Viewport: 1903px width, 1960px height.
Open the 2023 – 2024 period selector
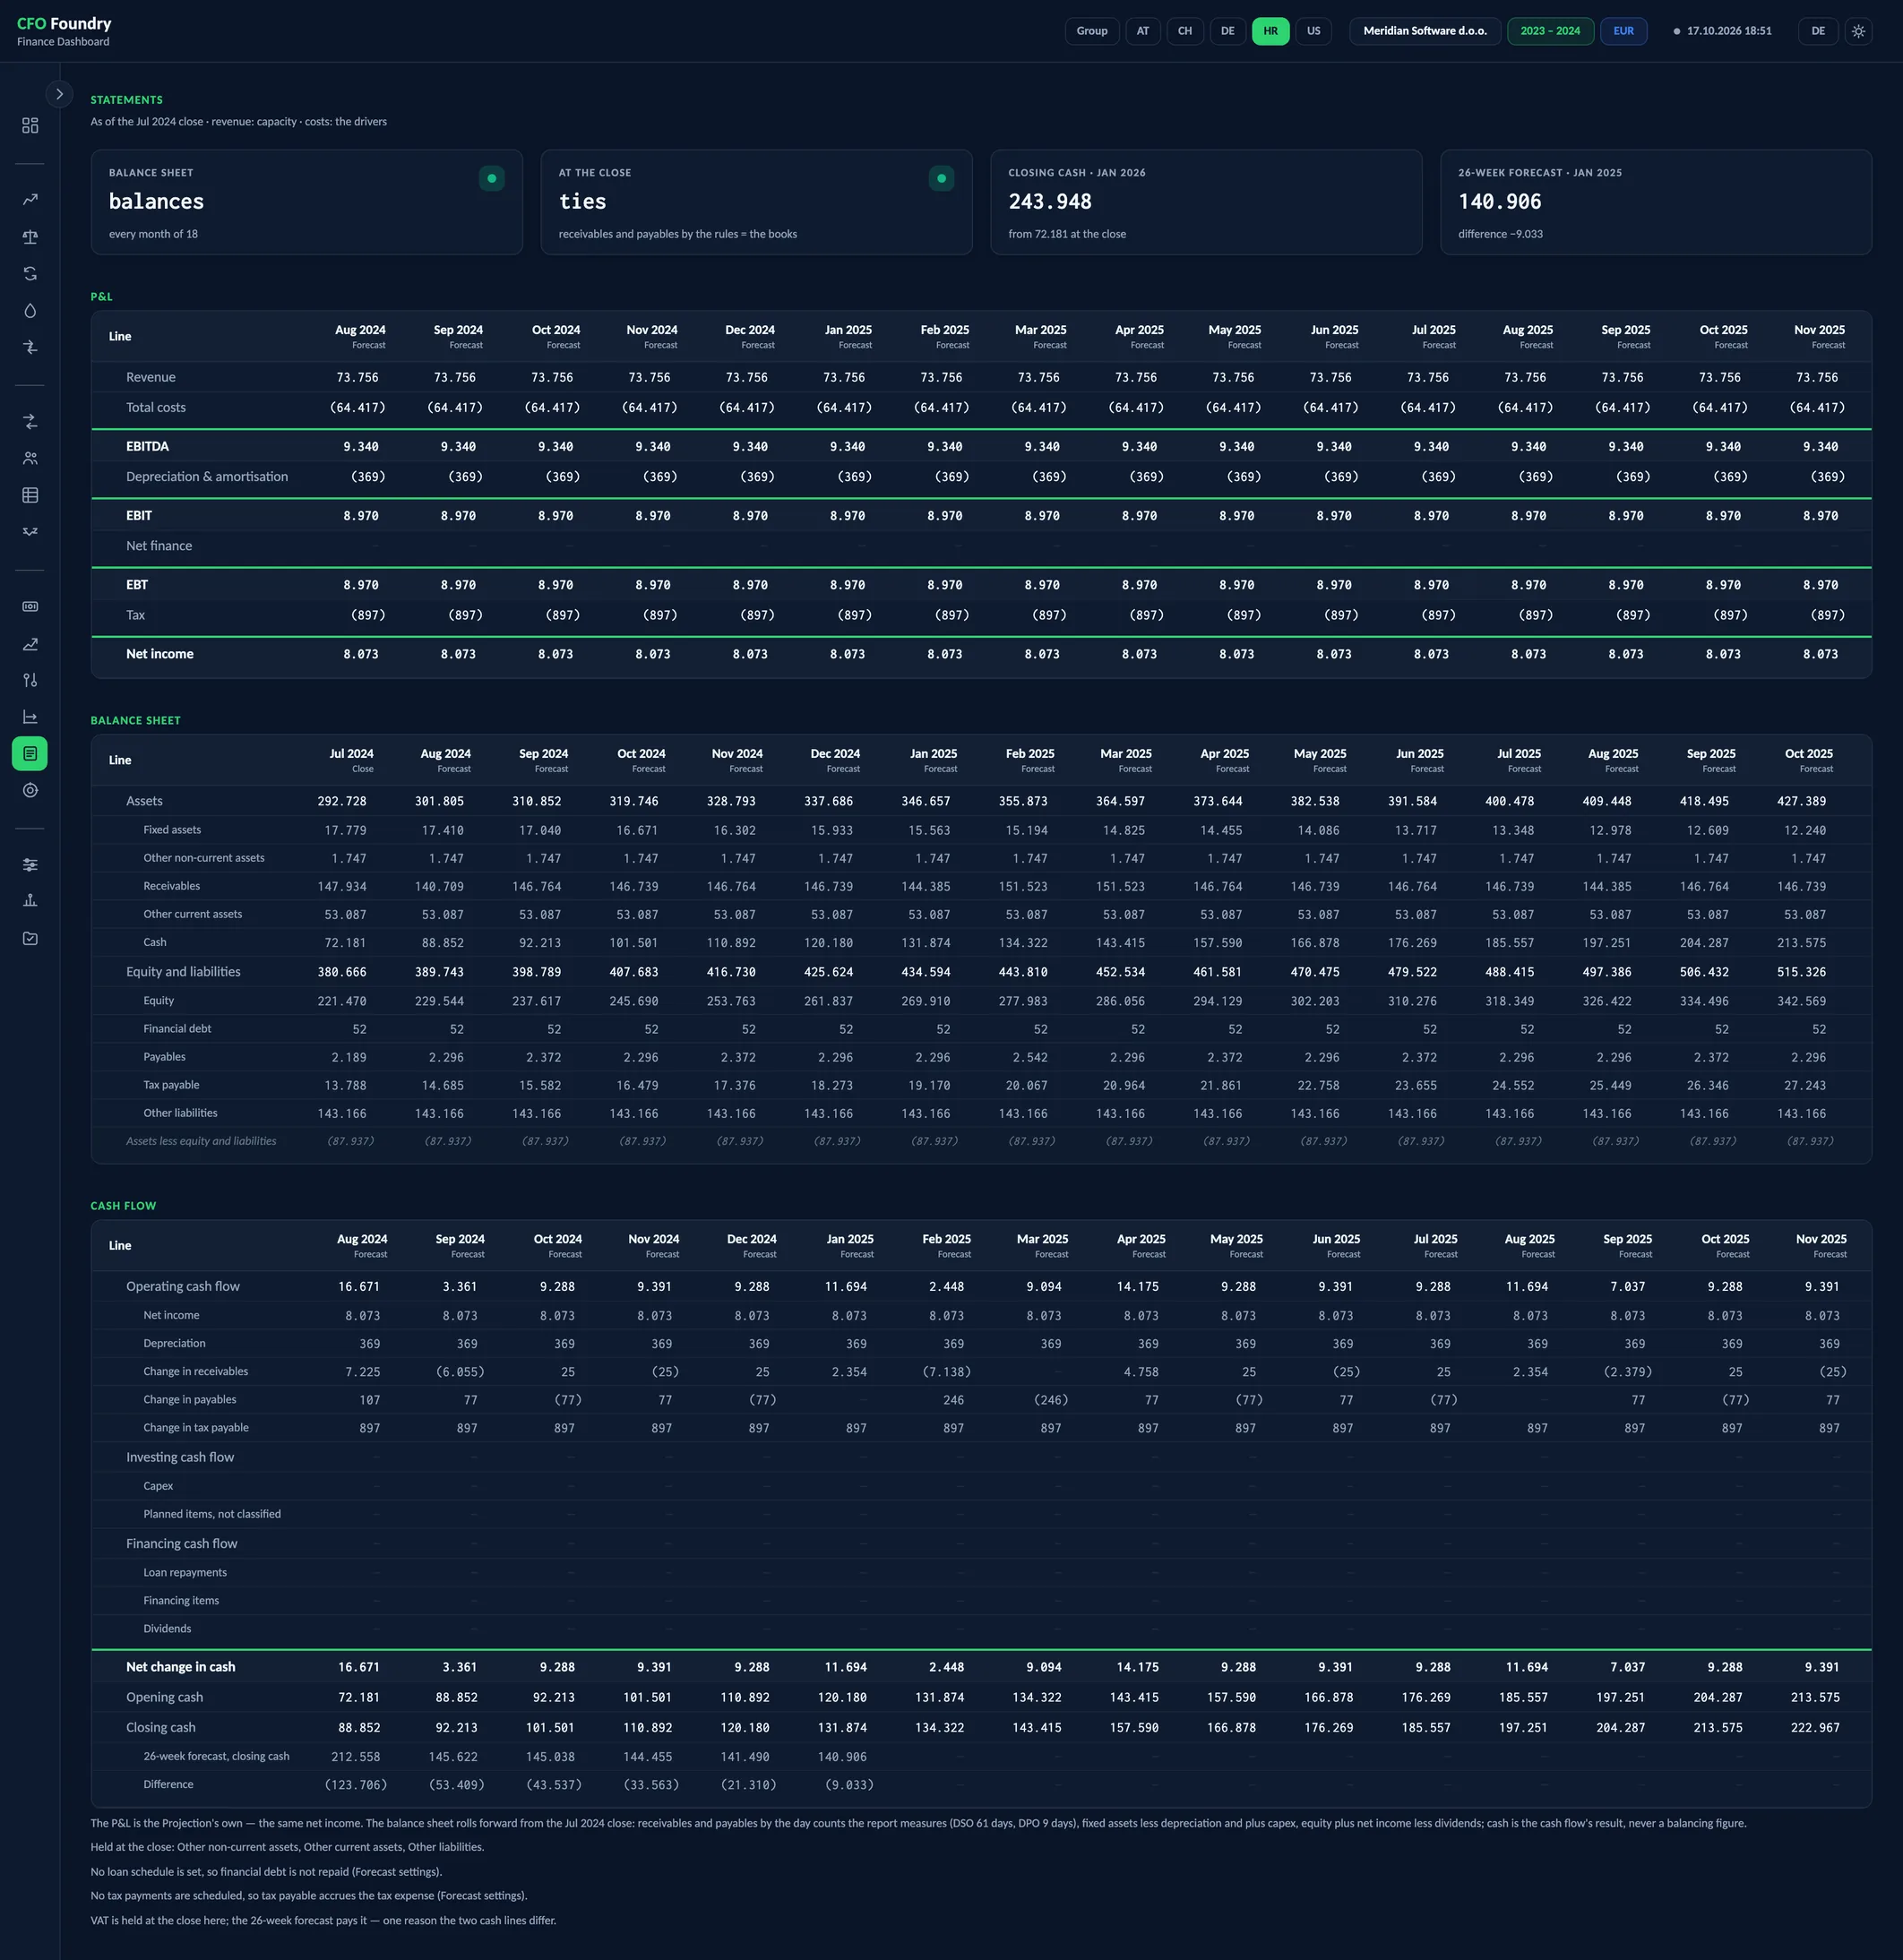[x=1550, y=31]
